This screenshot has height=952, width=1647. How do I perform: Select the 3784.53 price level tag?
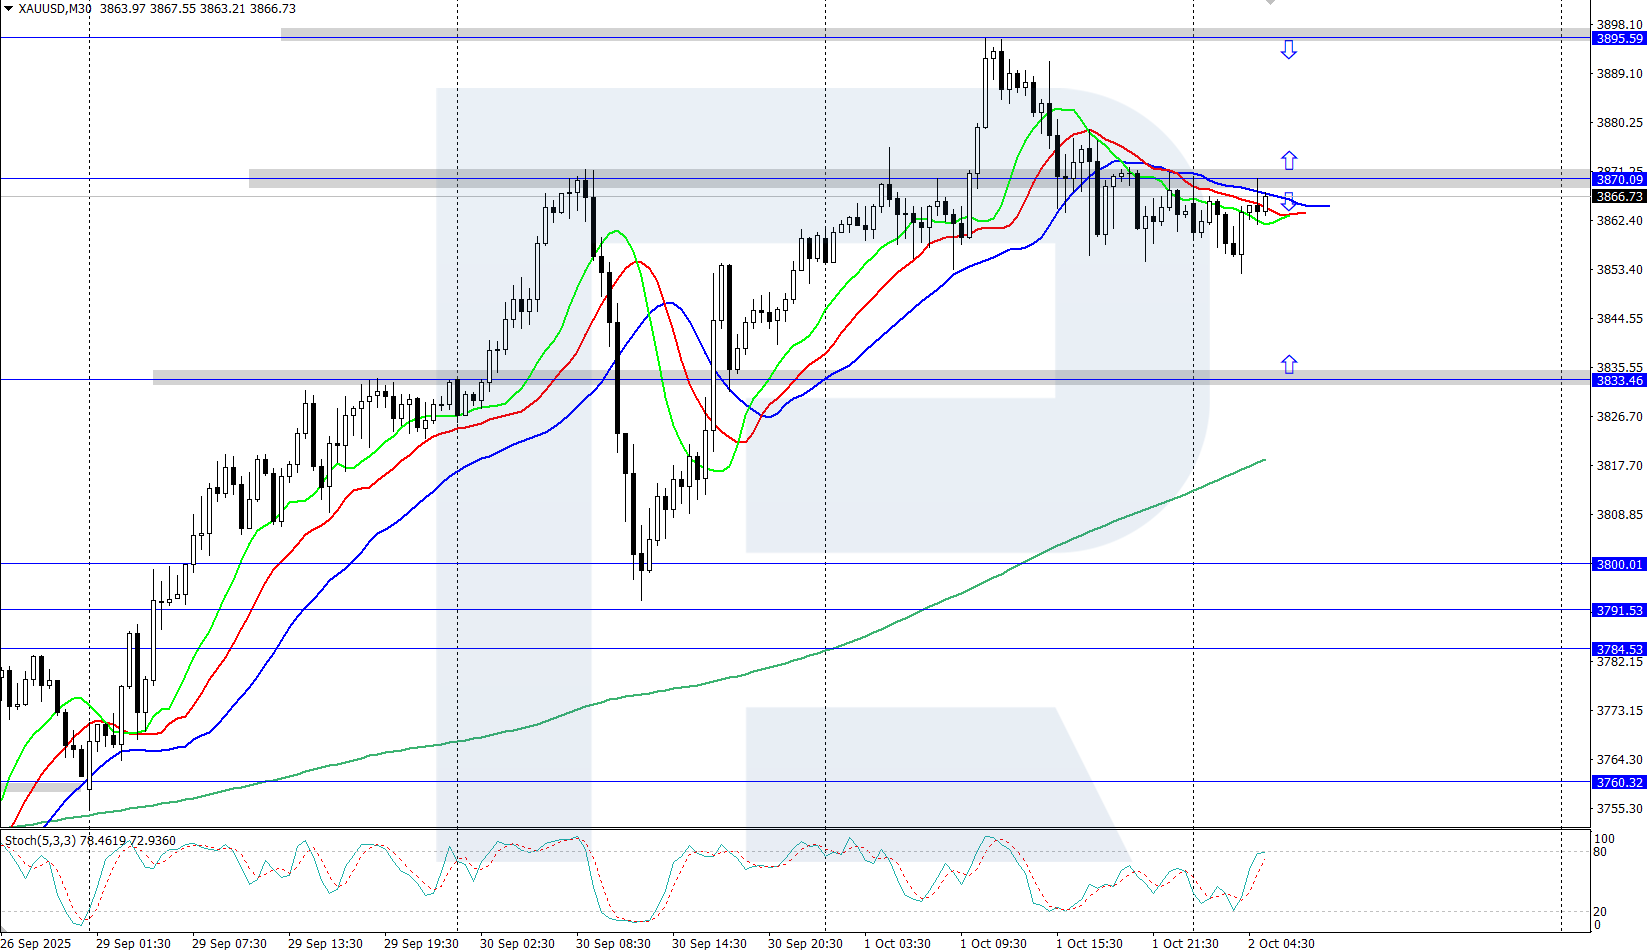[1618, 649]
